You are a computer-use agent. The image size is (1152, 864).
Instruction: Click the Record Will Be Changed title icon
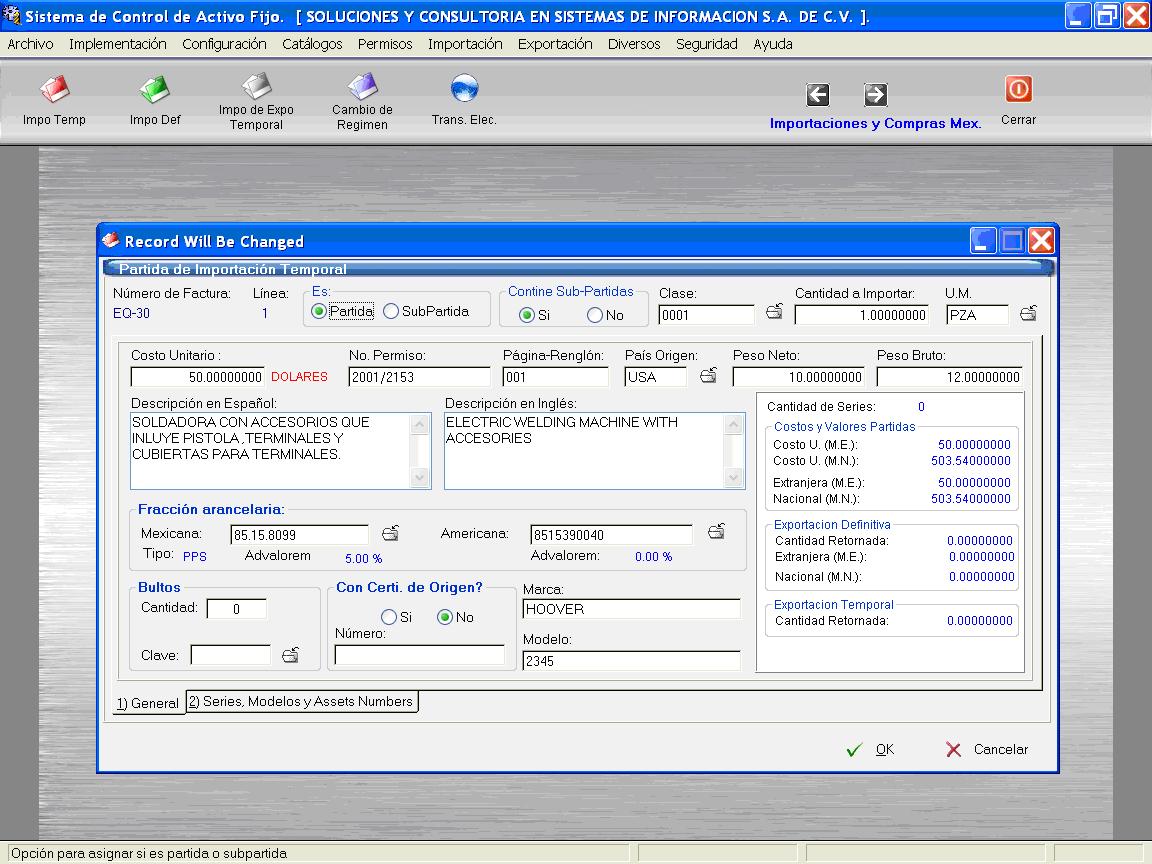111,240
